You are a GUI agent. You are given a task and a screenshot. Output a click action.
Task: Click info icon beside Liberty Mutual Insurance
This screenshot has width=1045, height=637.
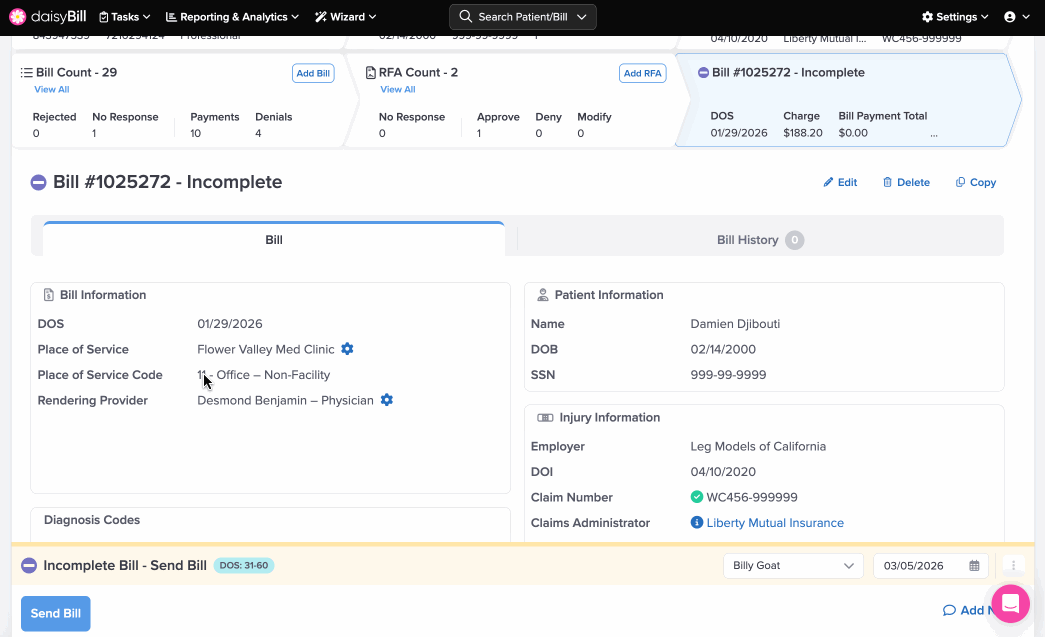click(x=697, y=523)
